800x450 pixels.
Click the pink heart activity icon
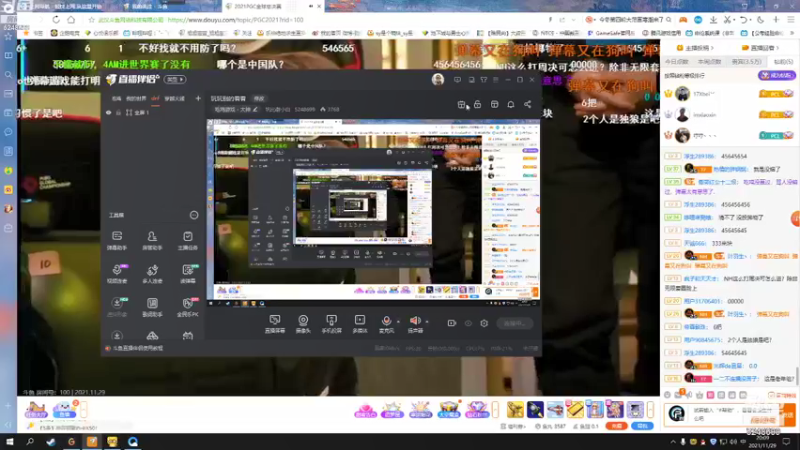pos(365,409)
